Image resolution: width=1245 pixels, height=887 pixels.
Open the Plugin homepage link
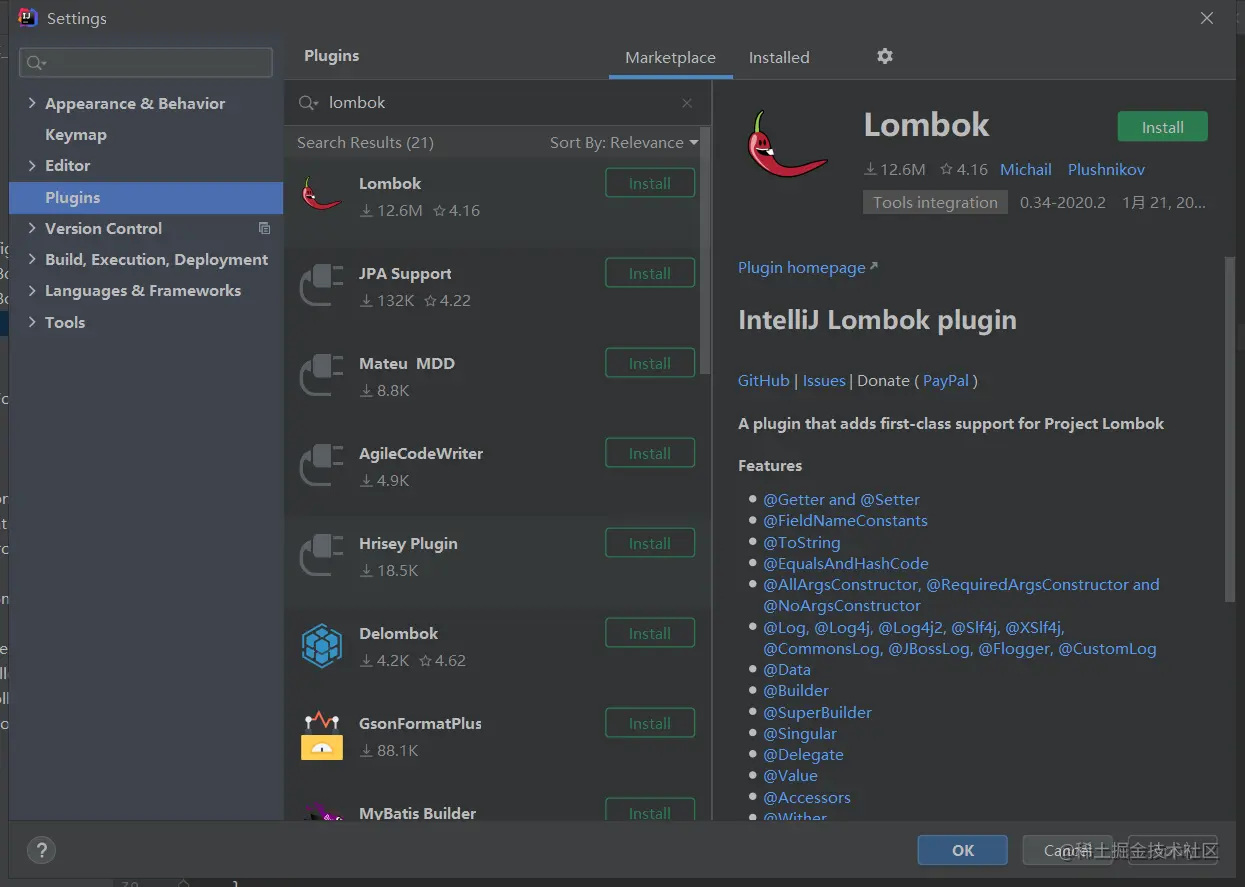(x=807, y=268)
